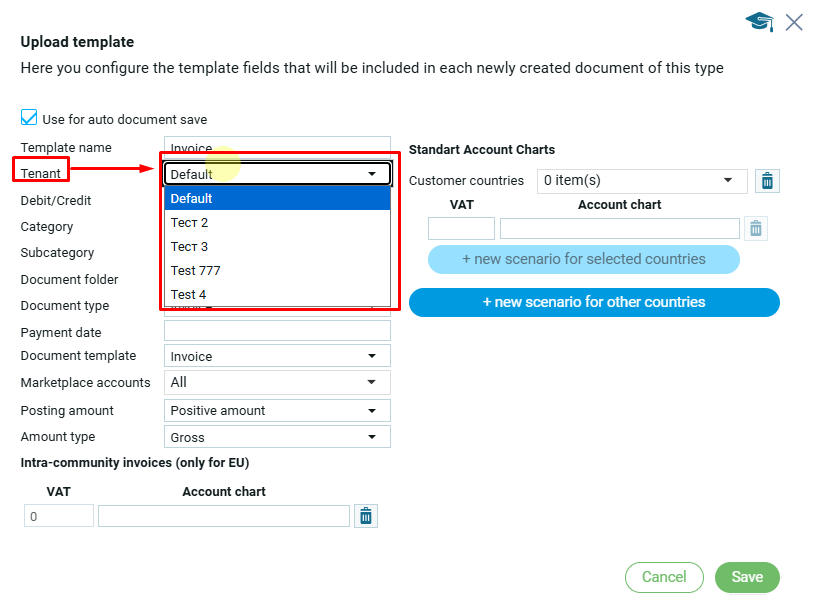The image size is (814, 609).
Task: Collapse the Tenant dropdown
Action: click(372, 174)
